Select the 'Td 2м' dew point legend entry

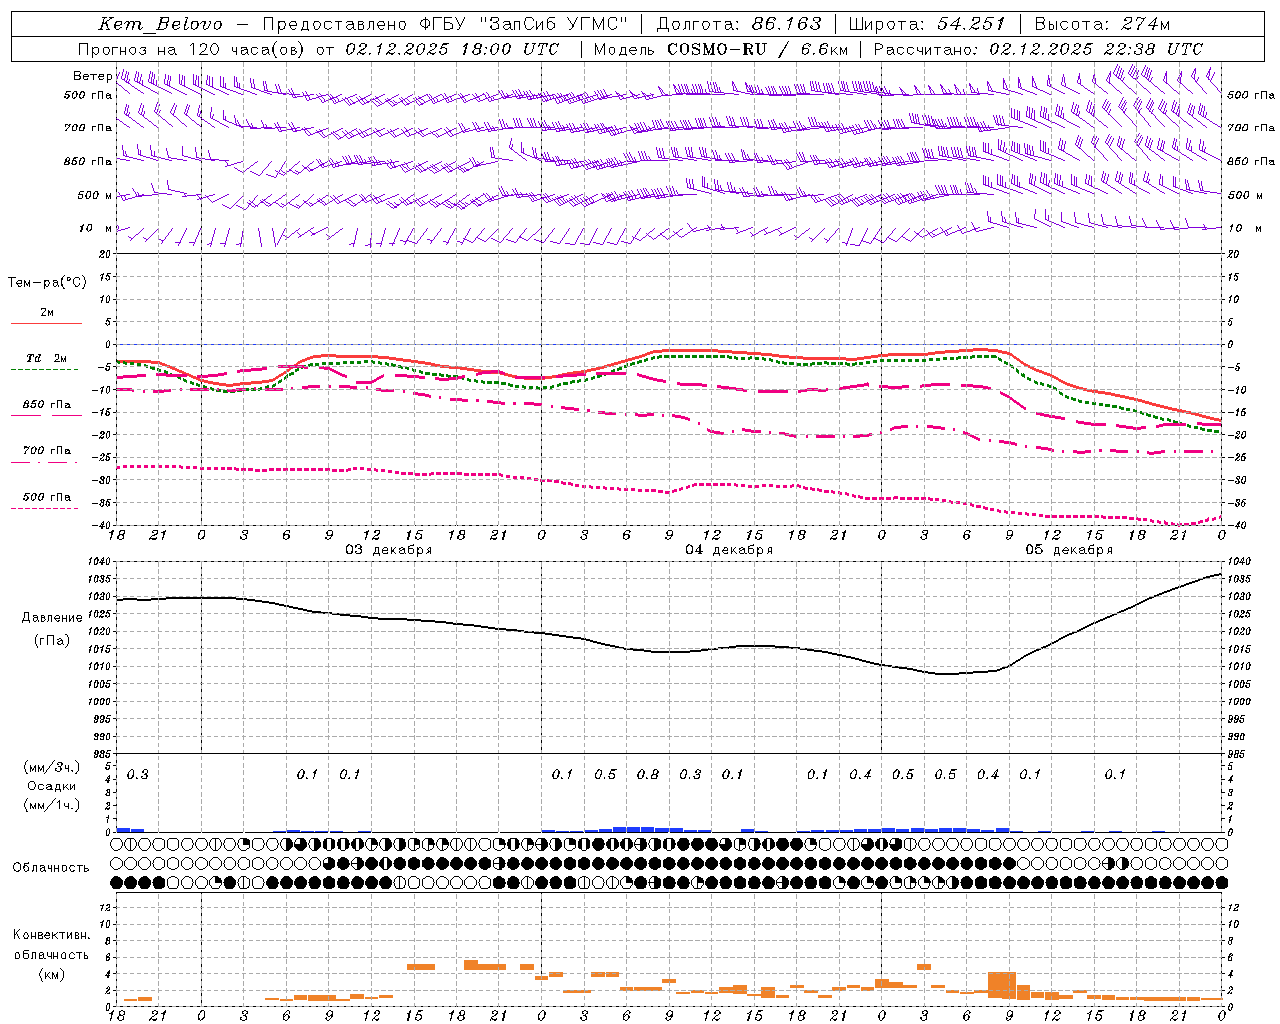[47, 358]
